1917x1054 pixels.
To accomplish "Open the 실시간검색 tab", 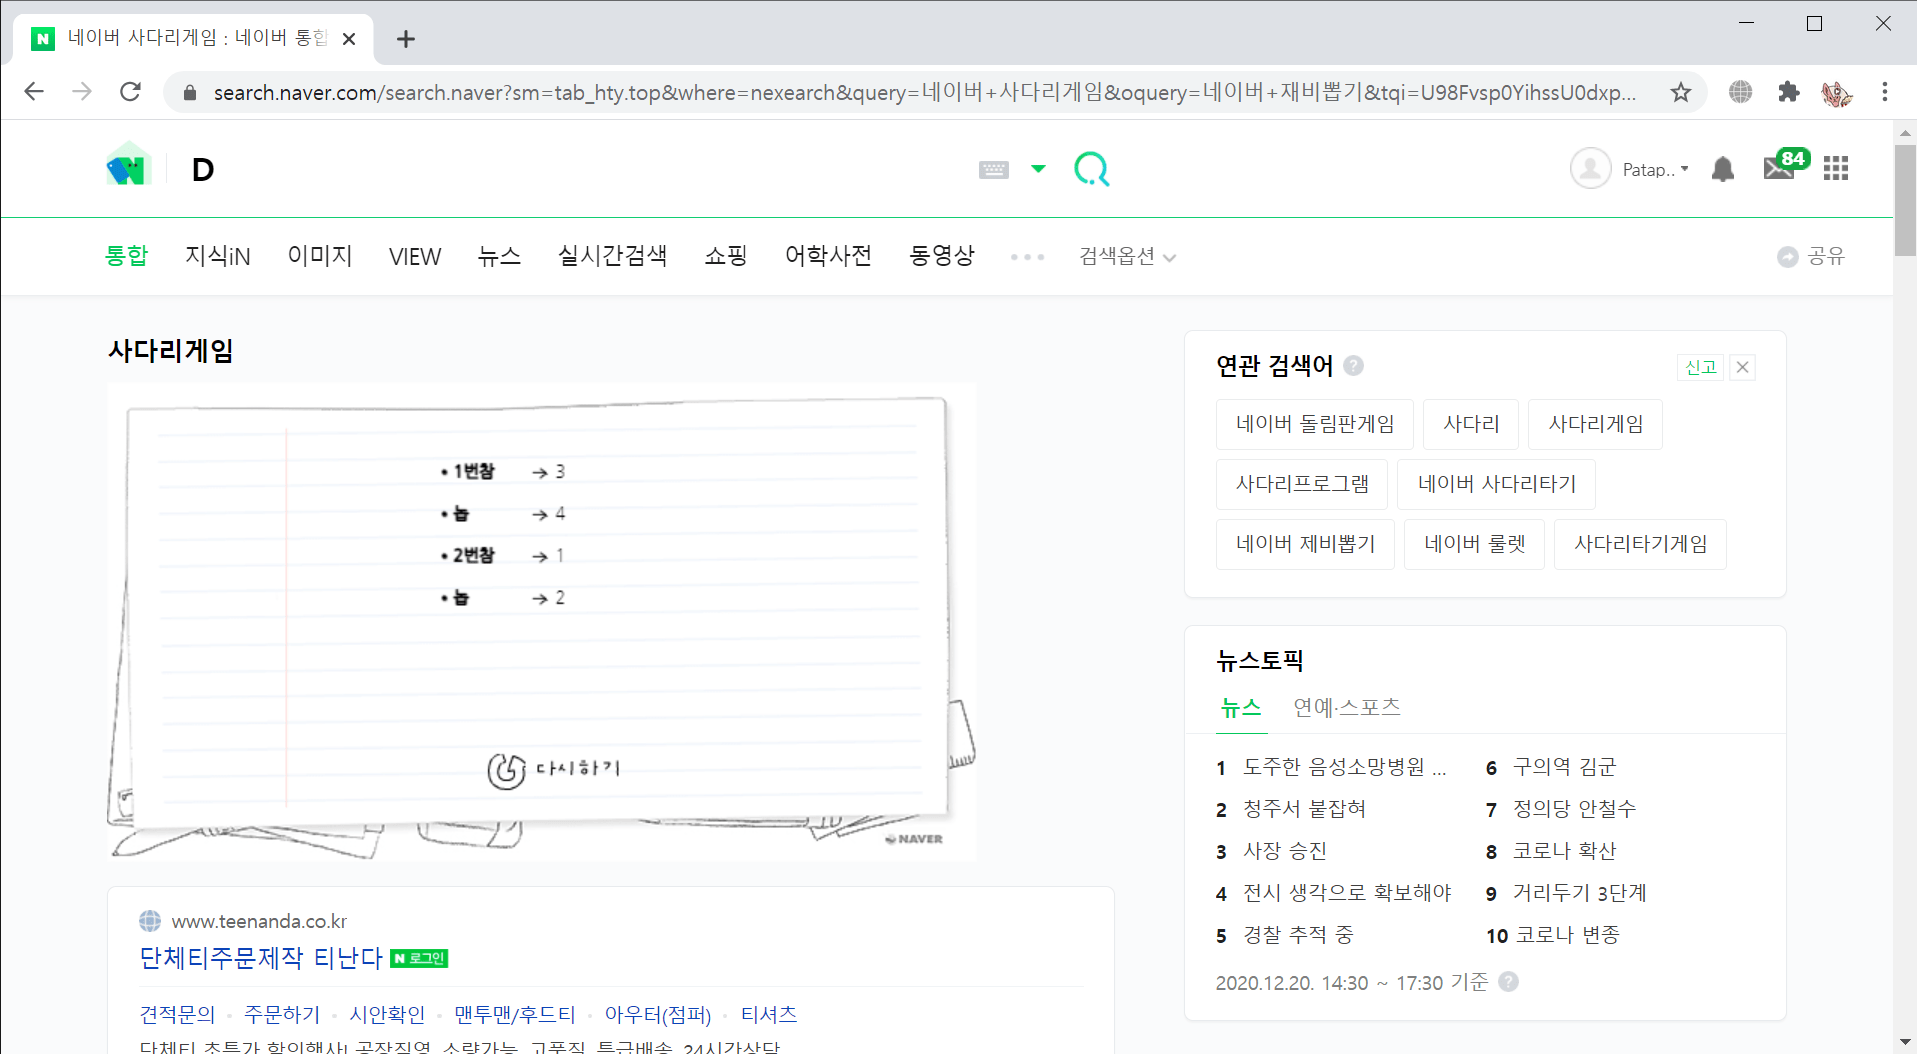I will point(612,256).
